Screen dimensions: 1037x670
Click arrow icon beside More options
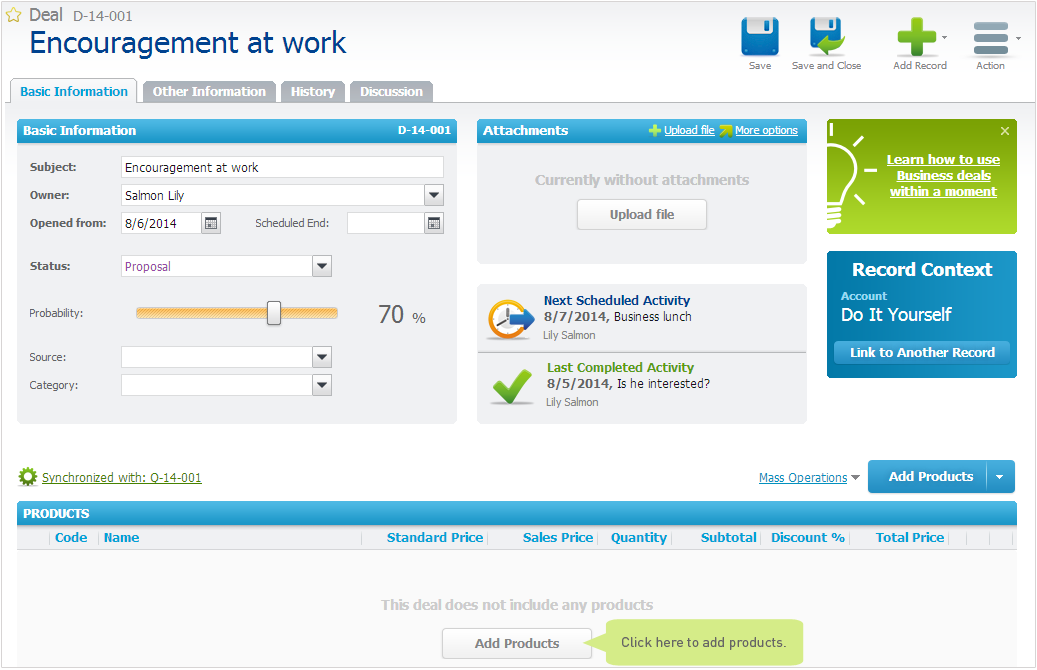pos(726,130)
